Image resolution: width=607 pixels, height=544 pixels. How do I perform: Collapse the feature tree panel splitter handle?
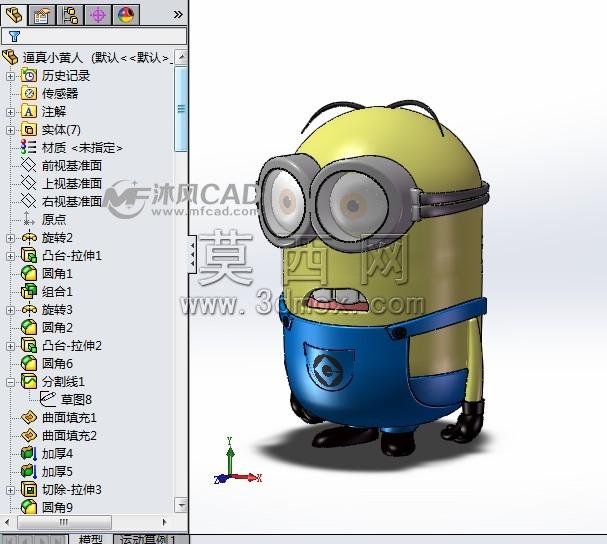192,254
